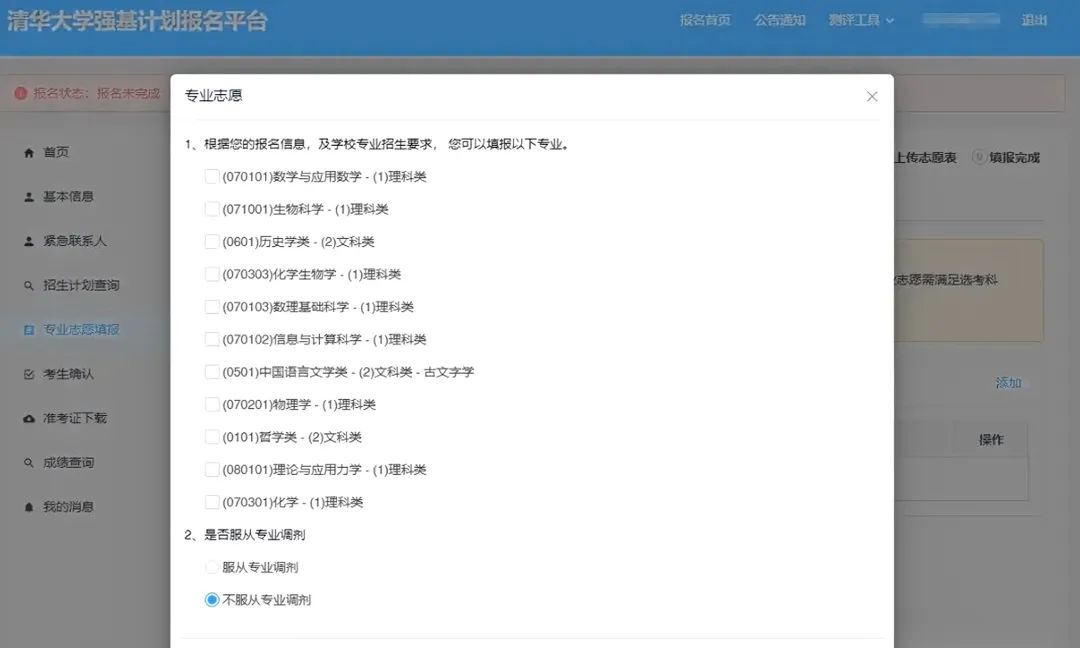Open 考生确认 in the sidebar
This screenshot has height=648, width=1080.
68,374
